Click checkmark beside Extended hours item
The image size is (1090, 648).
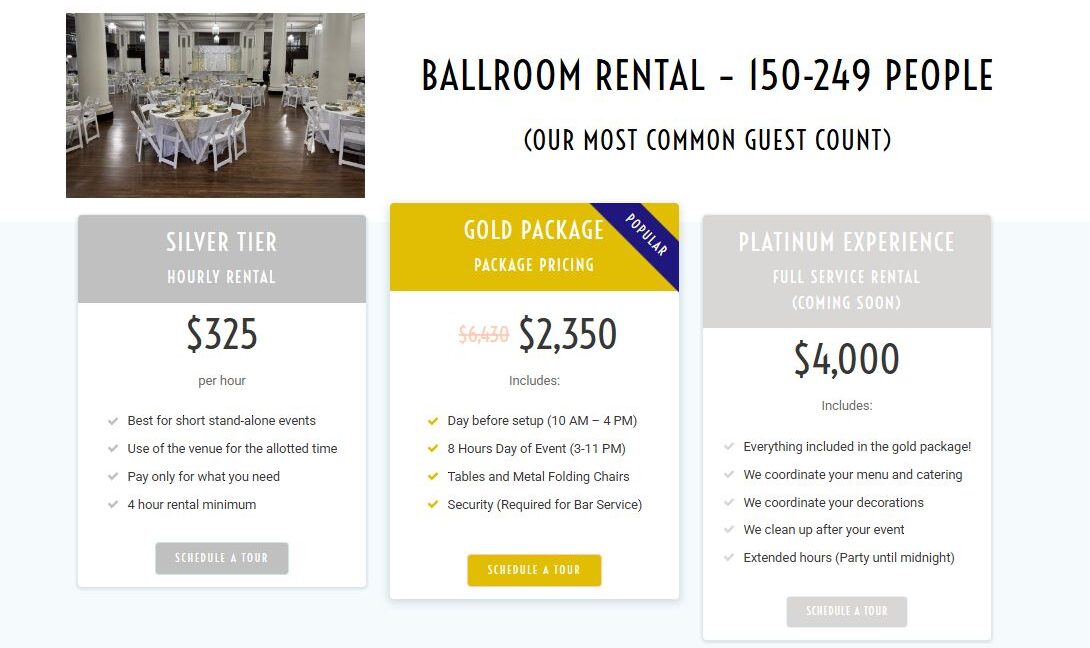tap(729, 558)
